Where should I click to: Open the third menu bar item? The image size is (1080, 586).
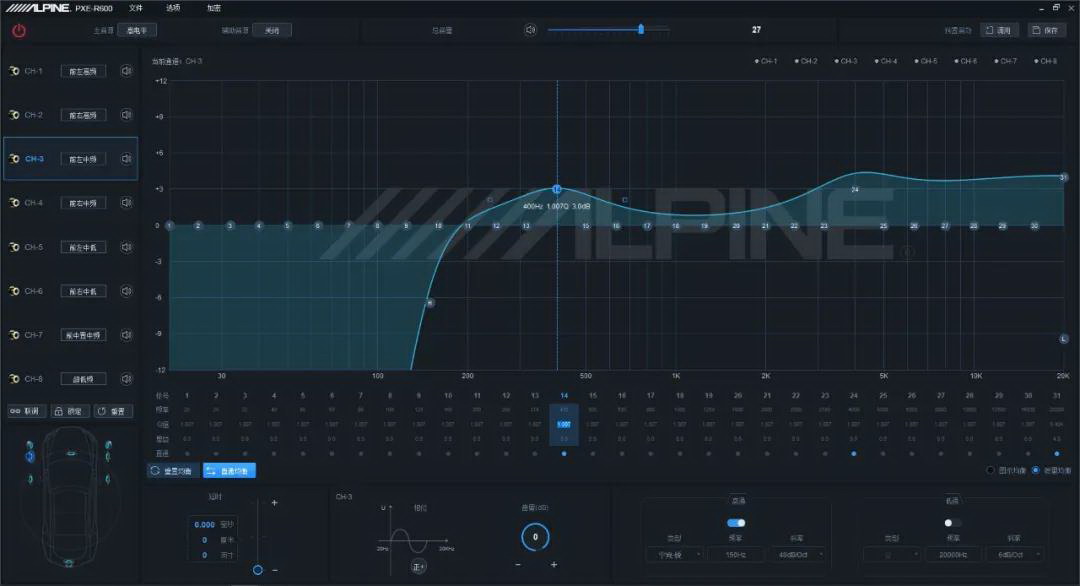click(214, 8)
